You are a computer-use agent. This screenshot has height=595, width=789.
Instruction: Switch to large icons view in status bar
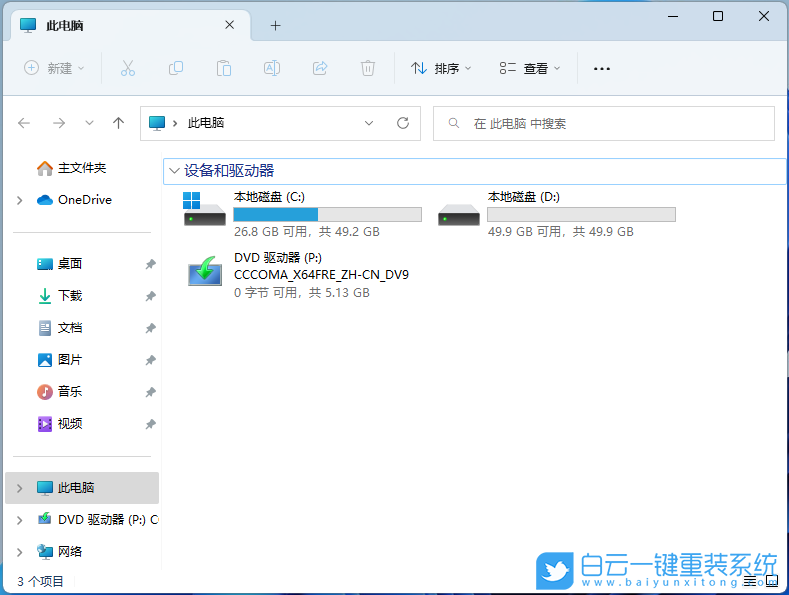tap(772, 581)
